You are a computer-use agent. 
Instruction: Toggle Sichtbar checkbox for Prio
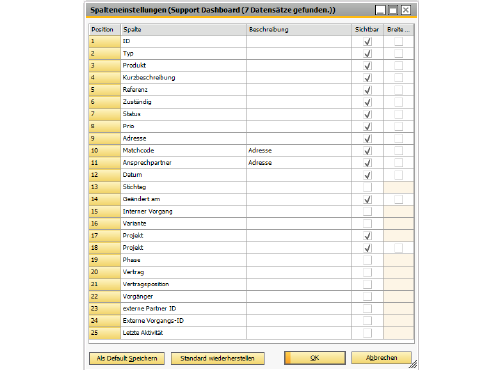(367, 126)
